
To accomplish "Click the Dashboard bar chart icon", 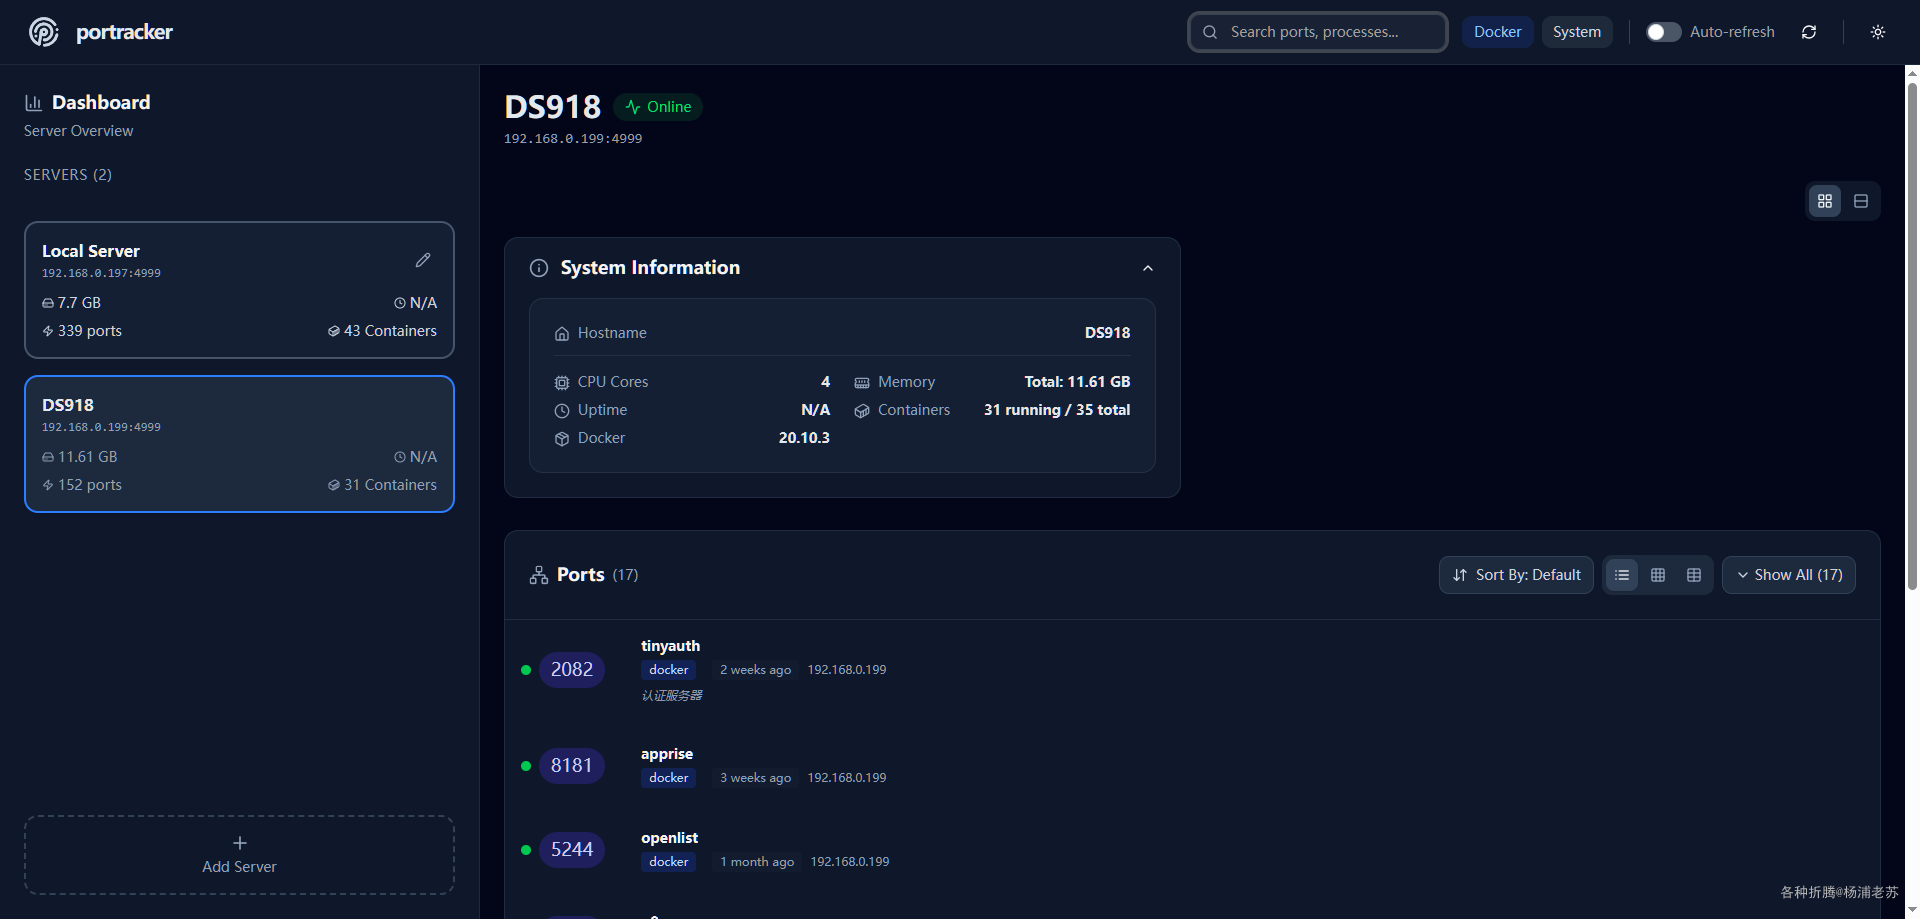I will 33,103.
